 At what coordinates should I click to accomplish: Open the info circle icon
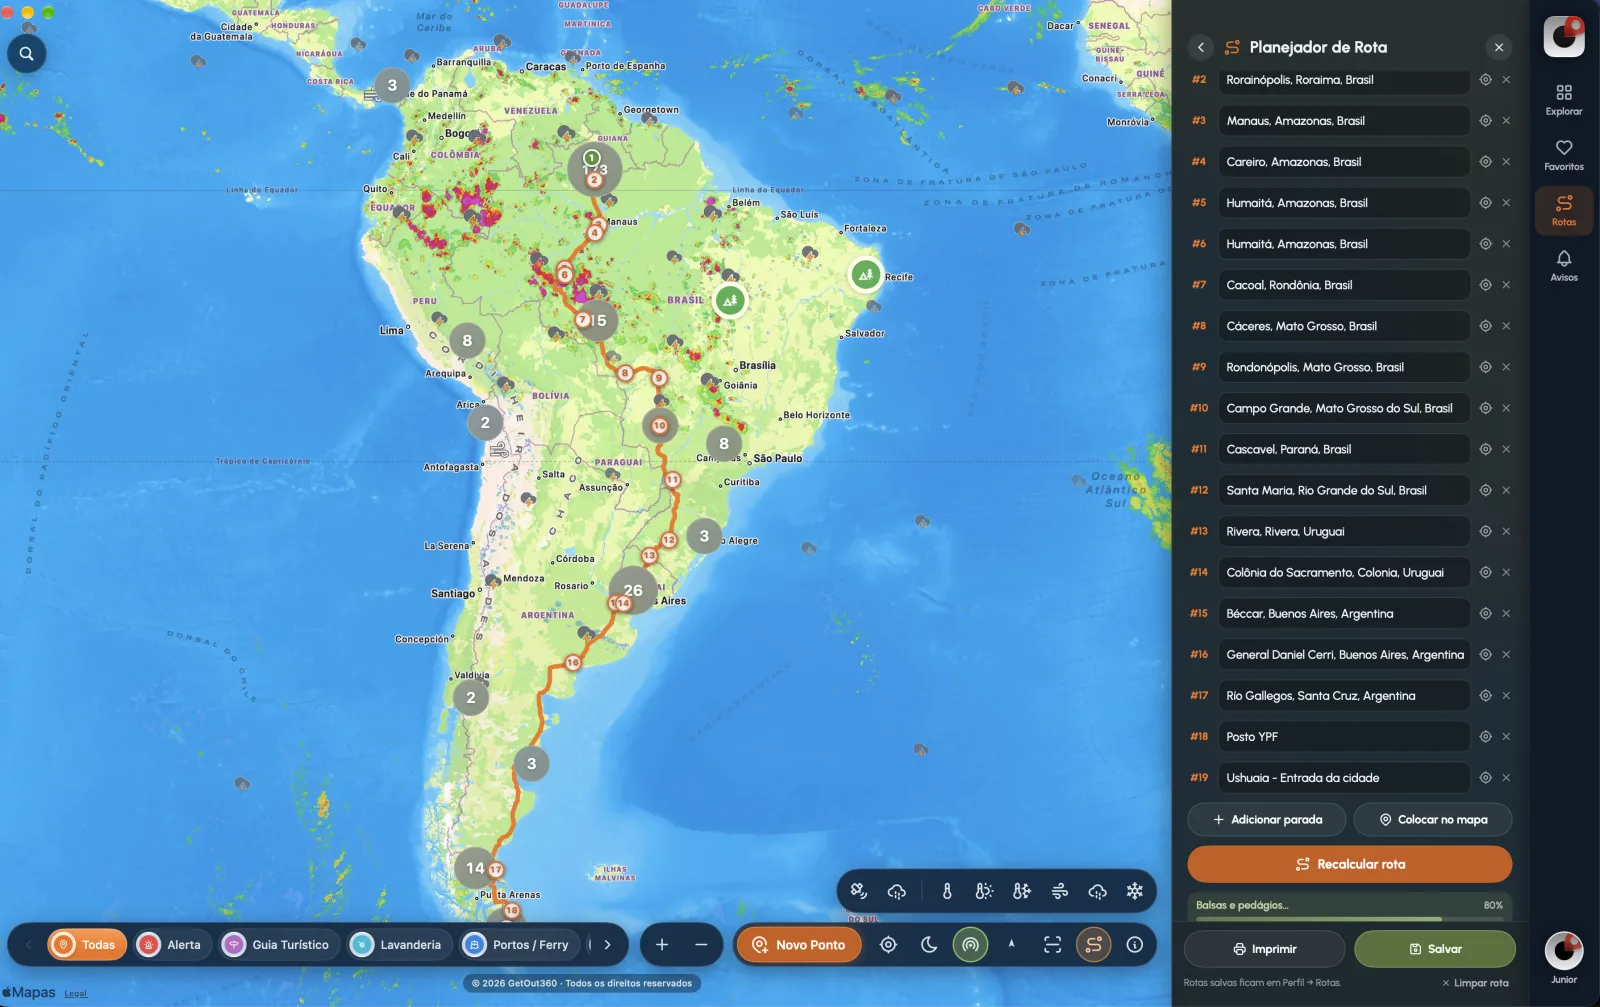click(1135, 945)
